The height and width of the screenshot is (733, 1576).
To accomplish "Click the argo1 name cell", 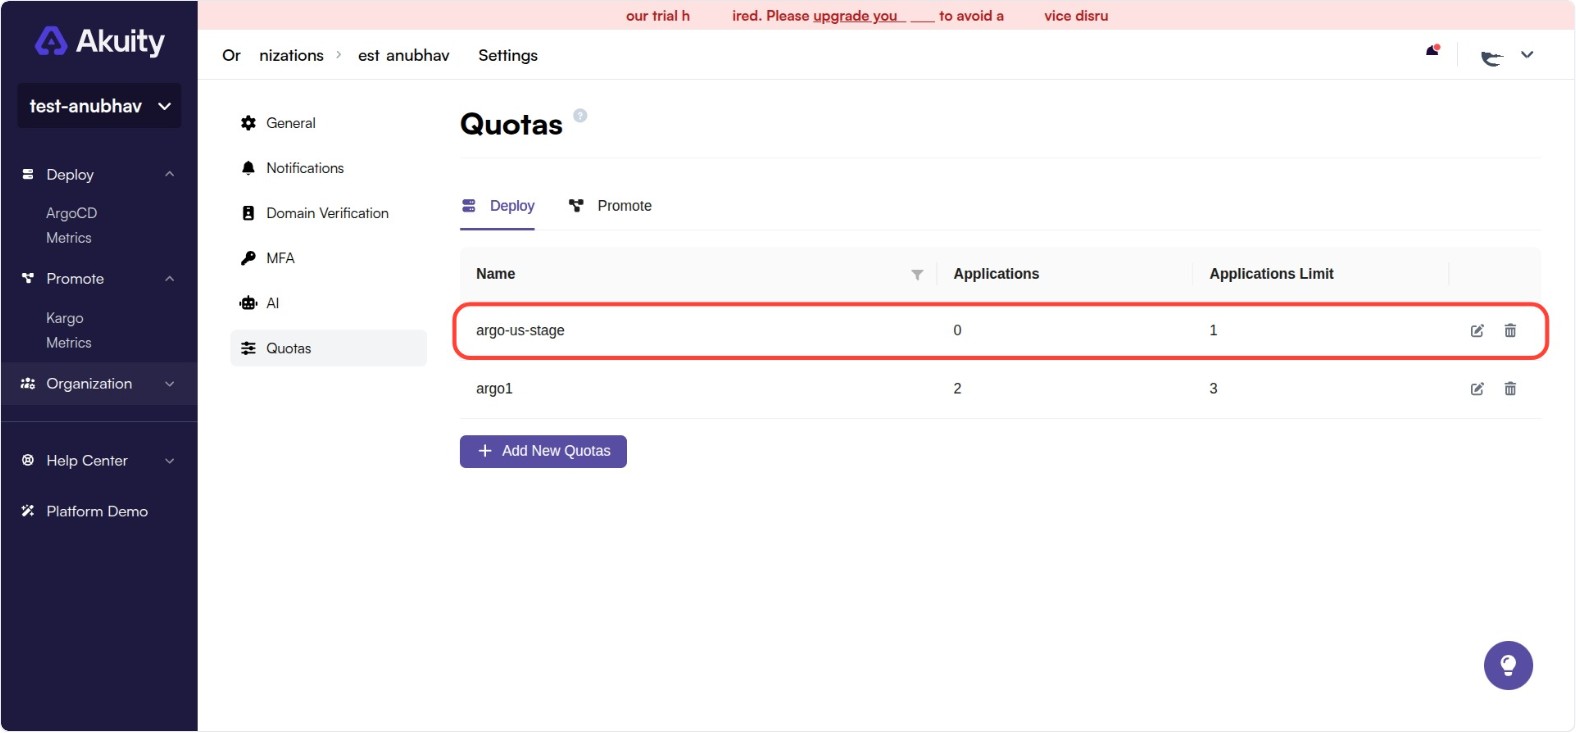I will 494,388.
